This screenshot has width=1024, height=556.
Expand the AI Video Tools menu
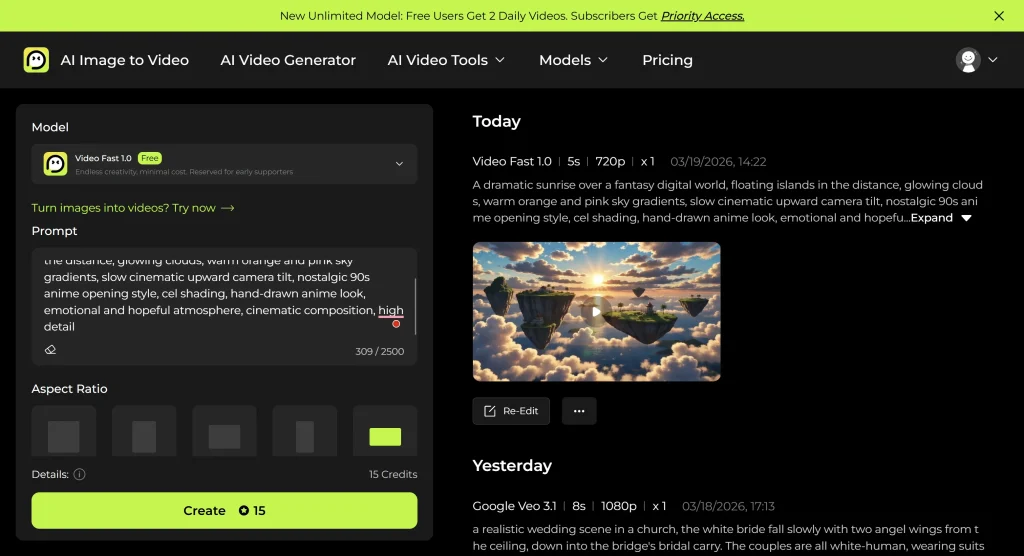click(446, 60)
